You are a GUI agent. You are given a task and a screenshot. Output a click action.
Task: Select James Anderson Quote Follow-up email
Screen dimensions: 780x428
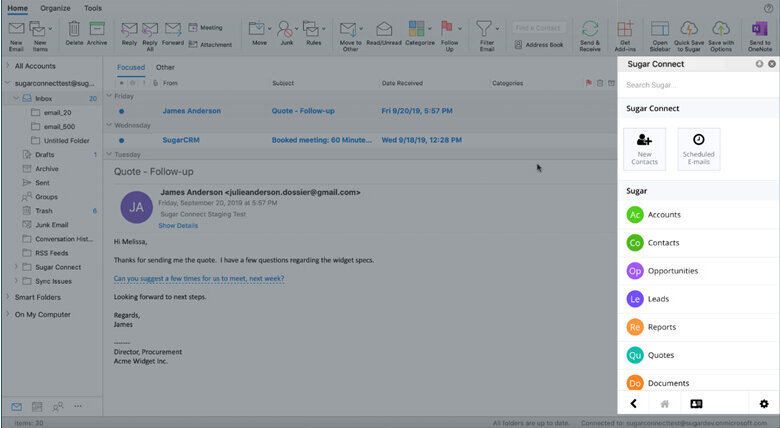tap(360, 111)
